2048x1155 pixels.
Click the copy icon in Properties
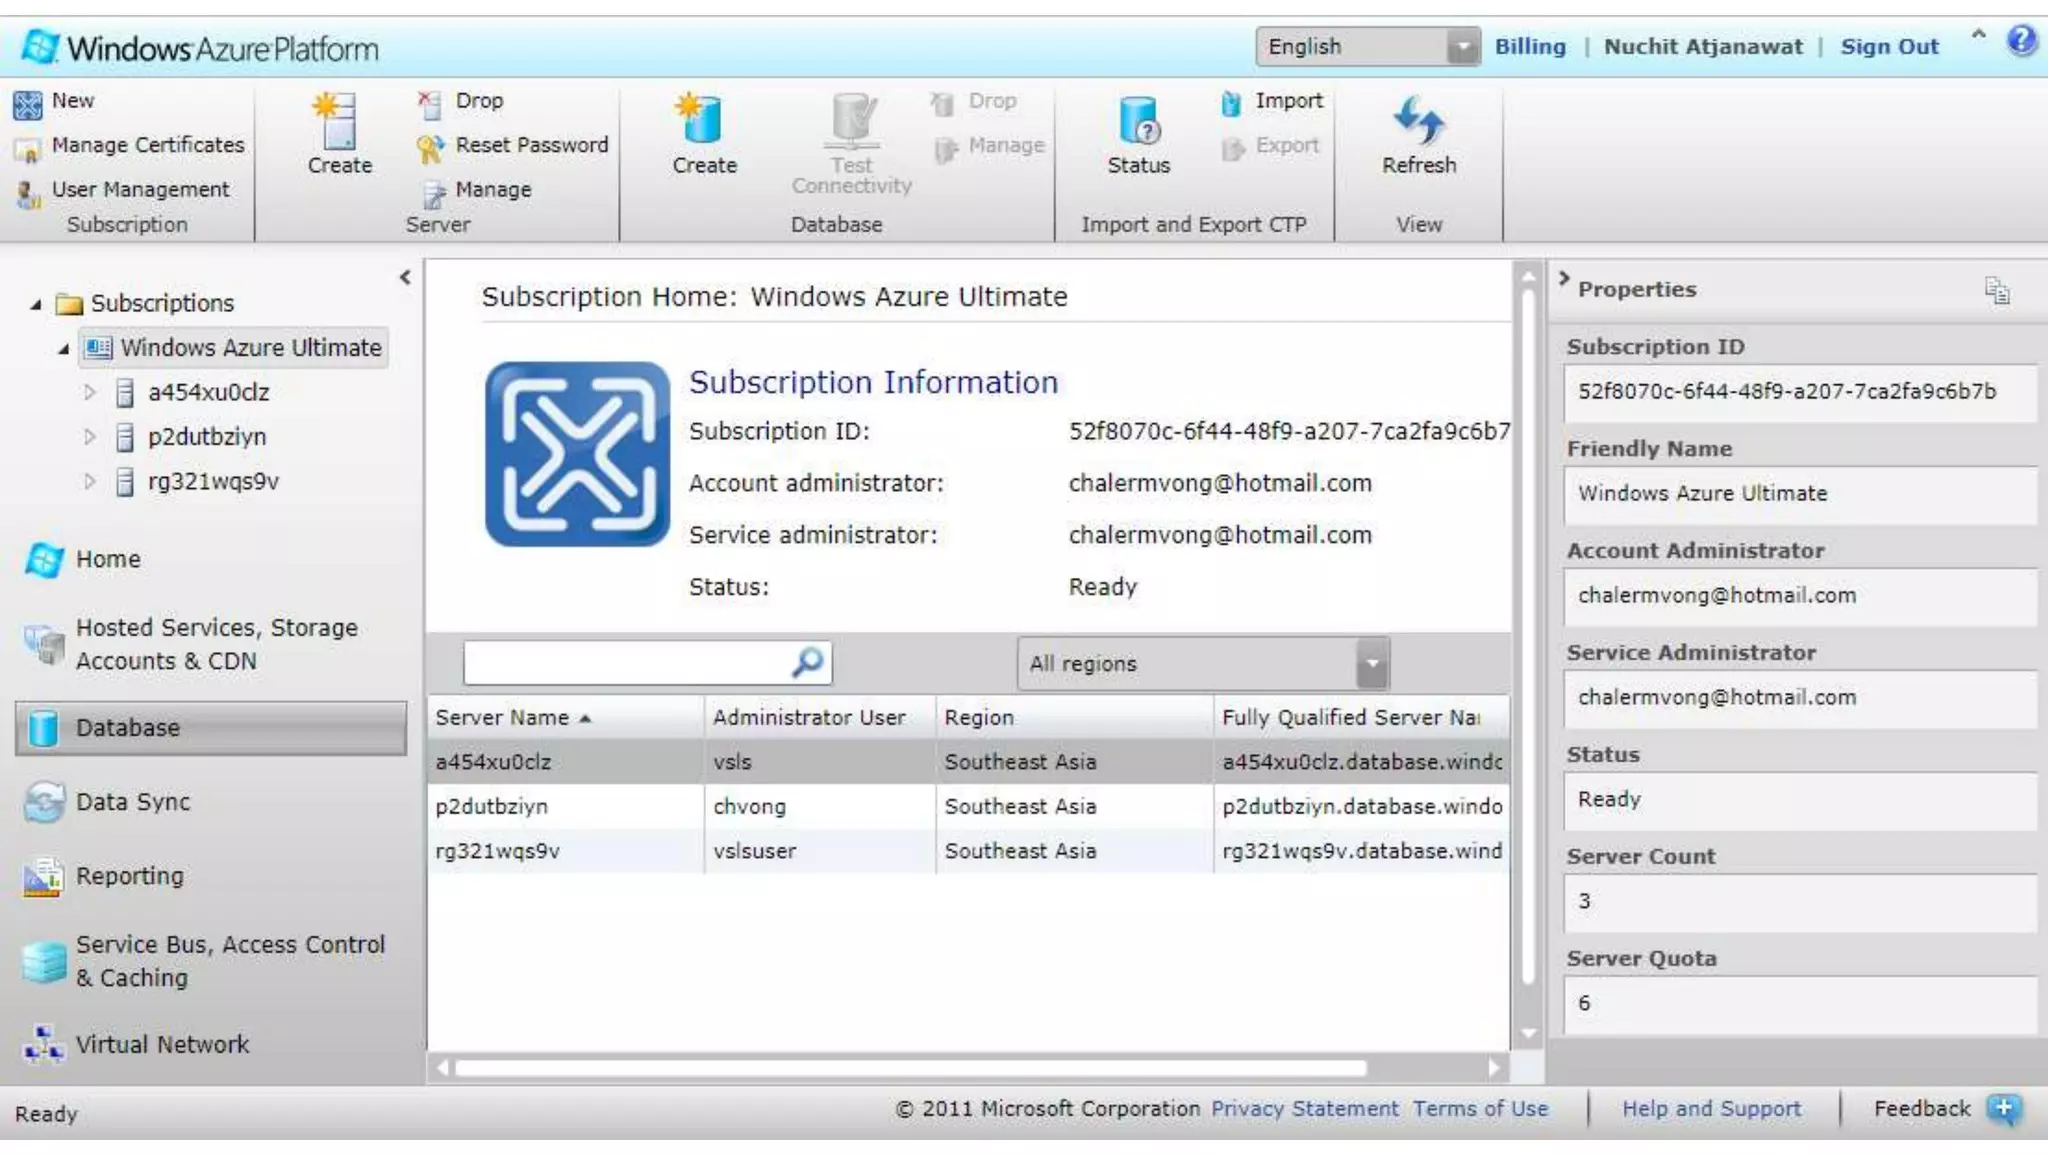1997,290
